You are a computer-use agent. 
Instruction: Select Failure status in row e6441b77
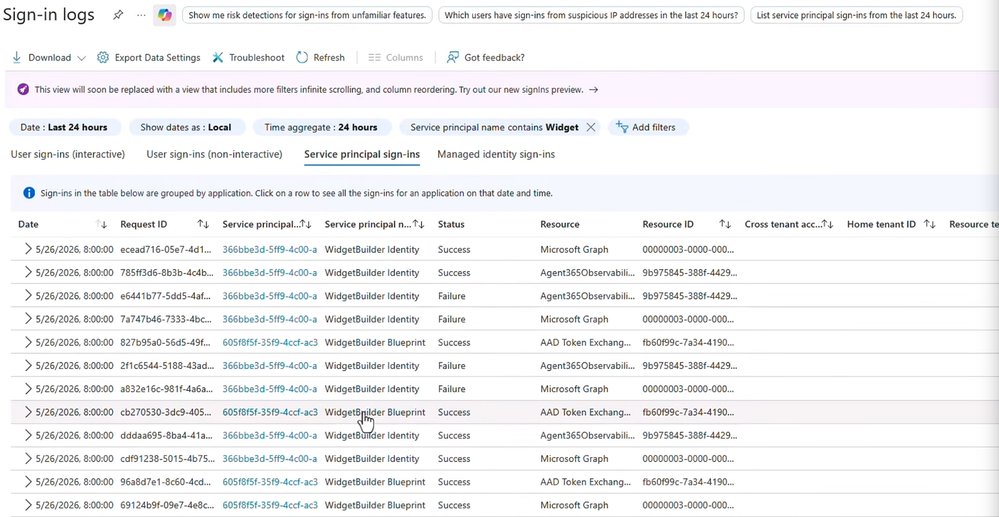[452, 296]
